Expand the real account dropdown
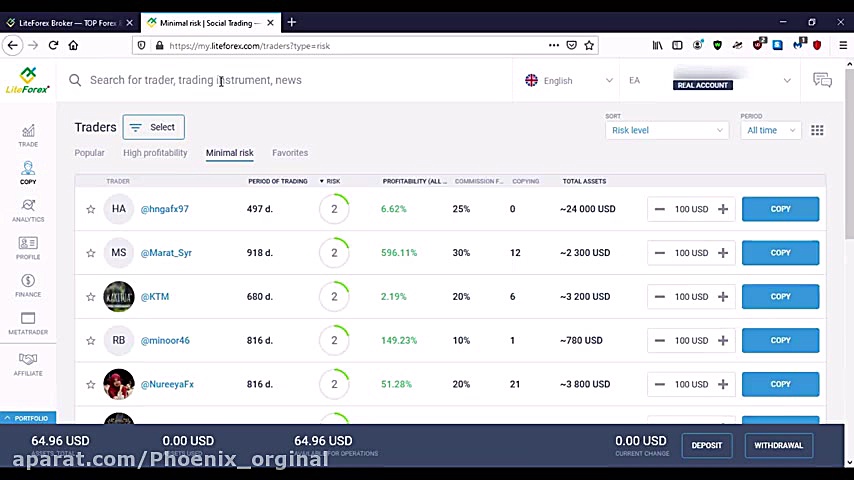Viewport: 854px width, 480px height. point(787,81)
